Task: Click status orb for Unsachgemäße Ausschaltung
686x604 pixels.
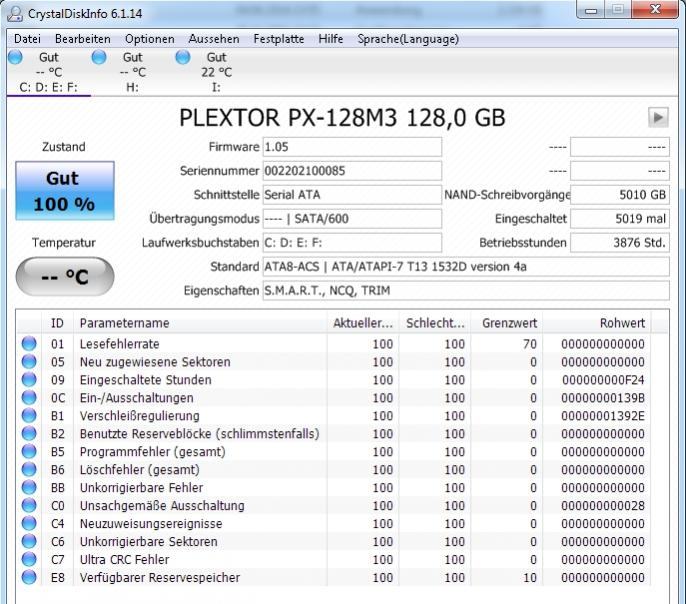Action: coord(29,505)
